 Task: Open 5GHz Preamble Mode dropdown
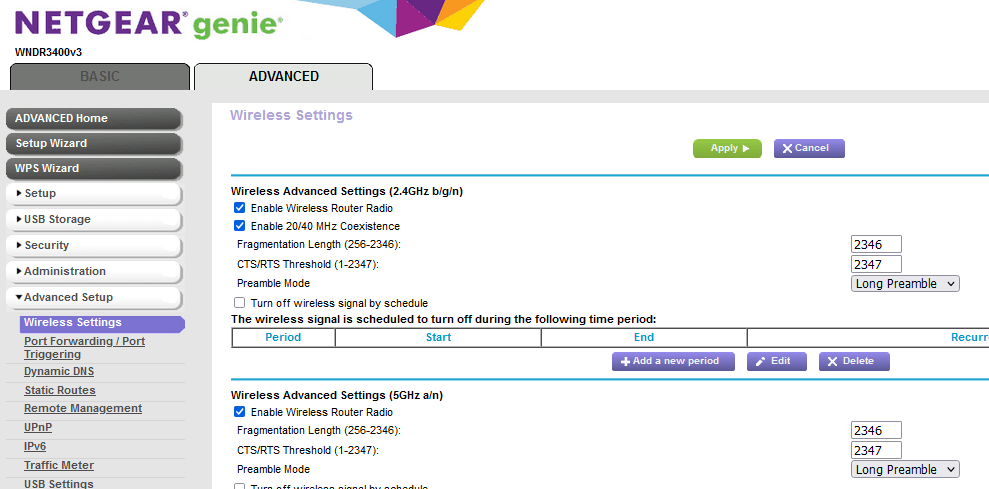[x=905, y=470]
